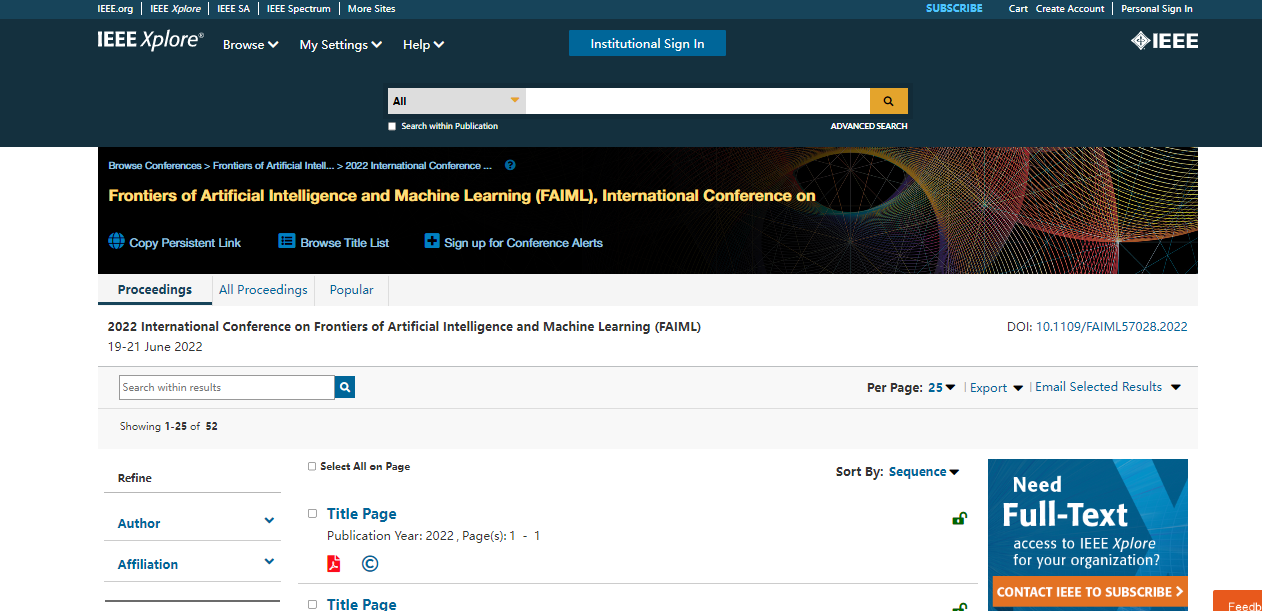Click the Copy Persistent Link globe icon
Viewport: 1262px width, 611px height.
coord(116,241)
